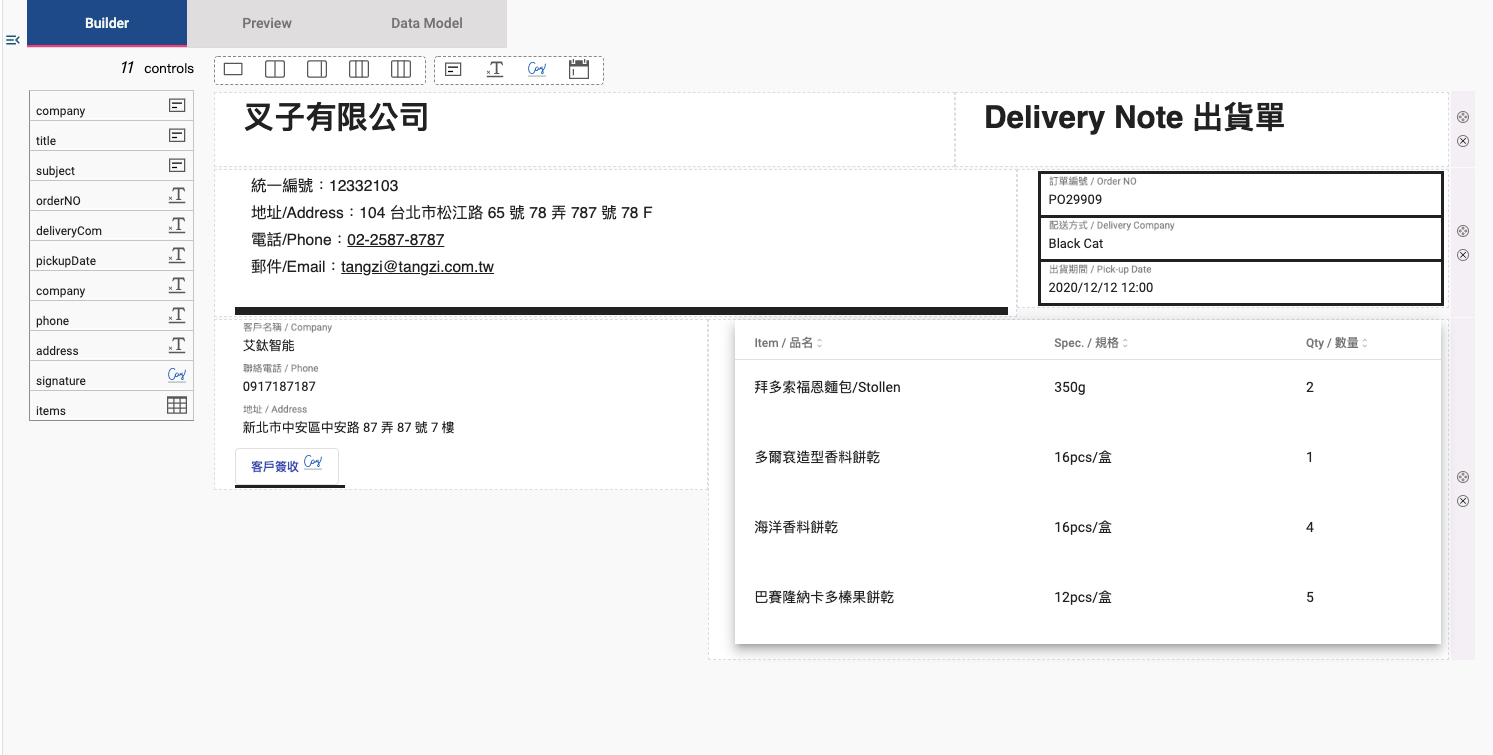Click the 350g spec cell
Image resolution: width=1493 pixels, height=755 pixels.
pos(1069,387)
